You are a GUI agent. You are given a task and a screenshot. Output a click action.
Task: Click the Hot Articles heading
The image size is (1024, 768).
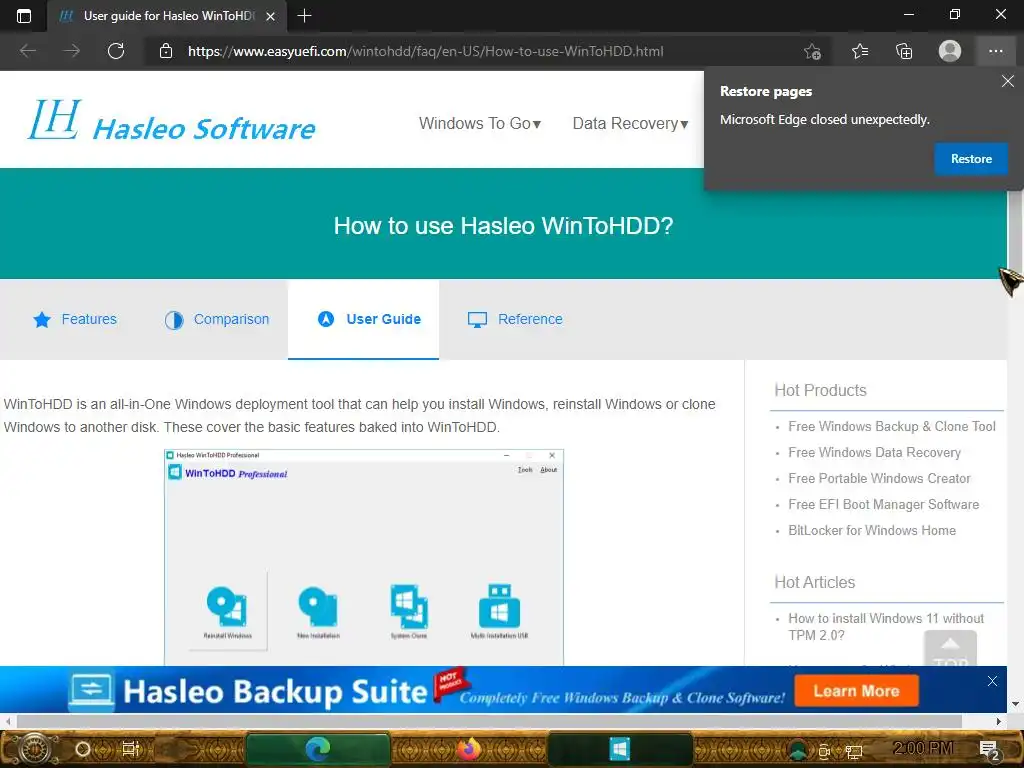(814, 583)
